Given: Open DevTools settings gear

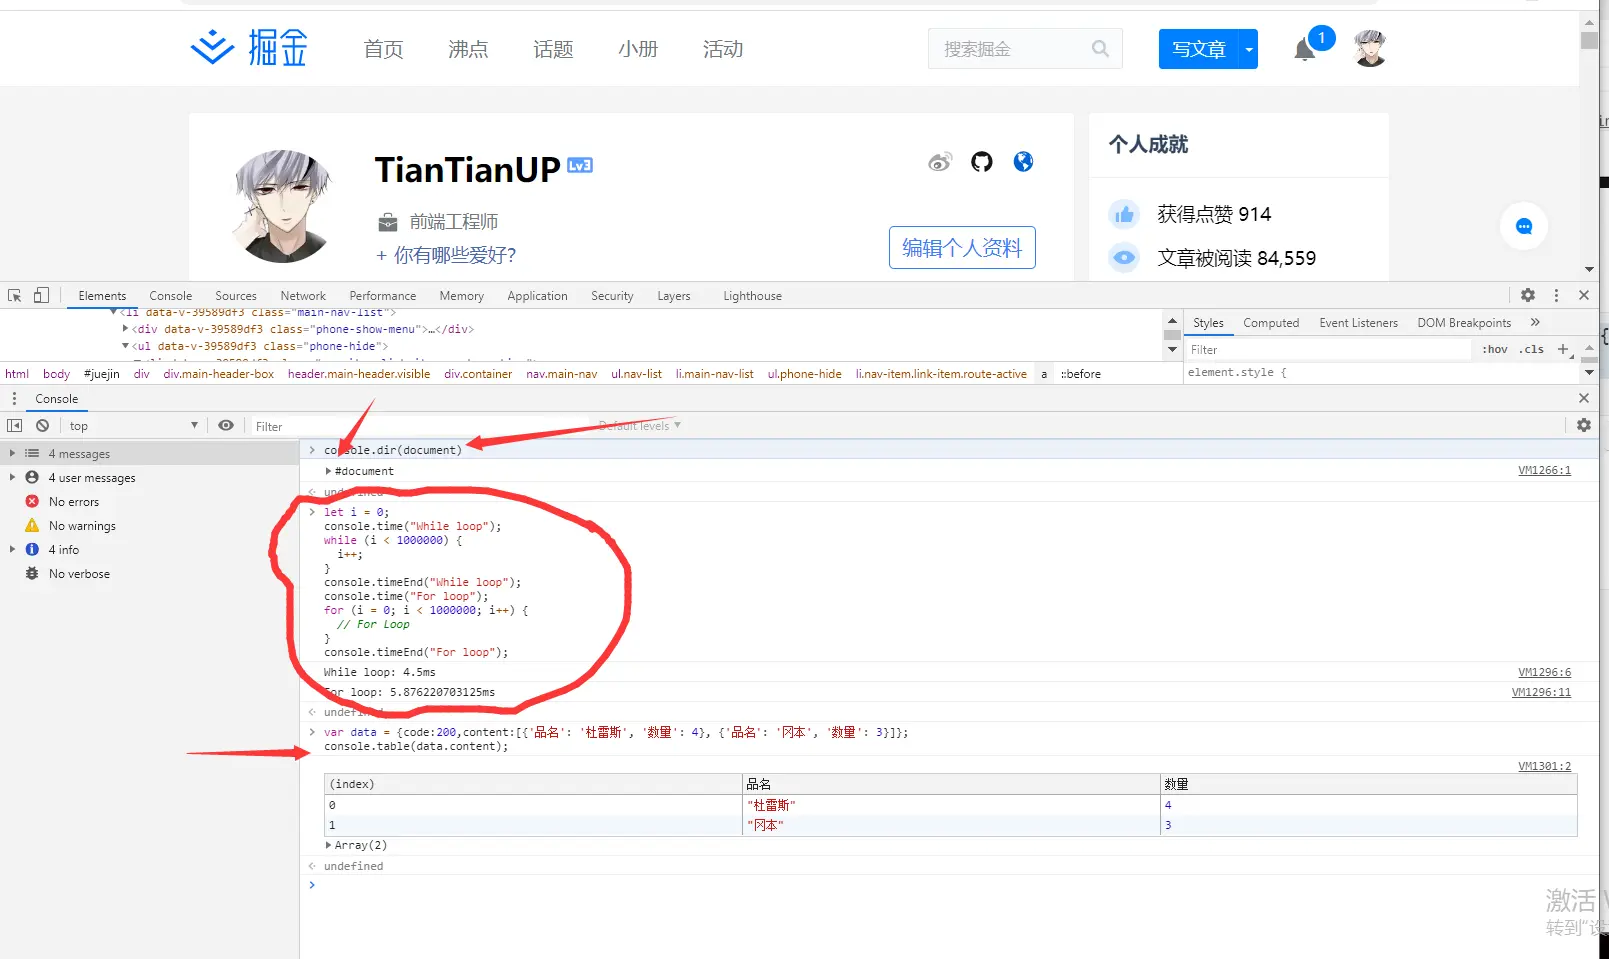Looking at the screenshot, I should click(x=1528, y=295).
